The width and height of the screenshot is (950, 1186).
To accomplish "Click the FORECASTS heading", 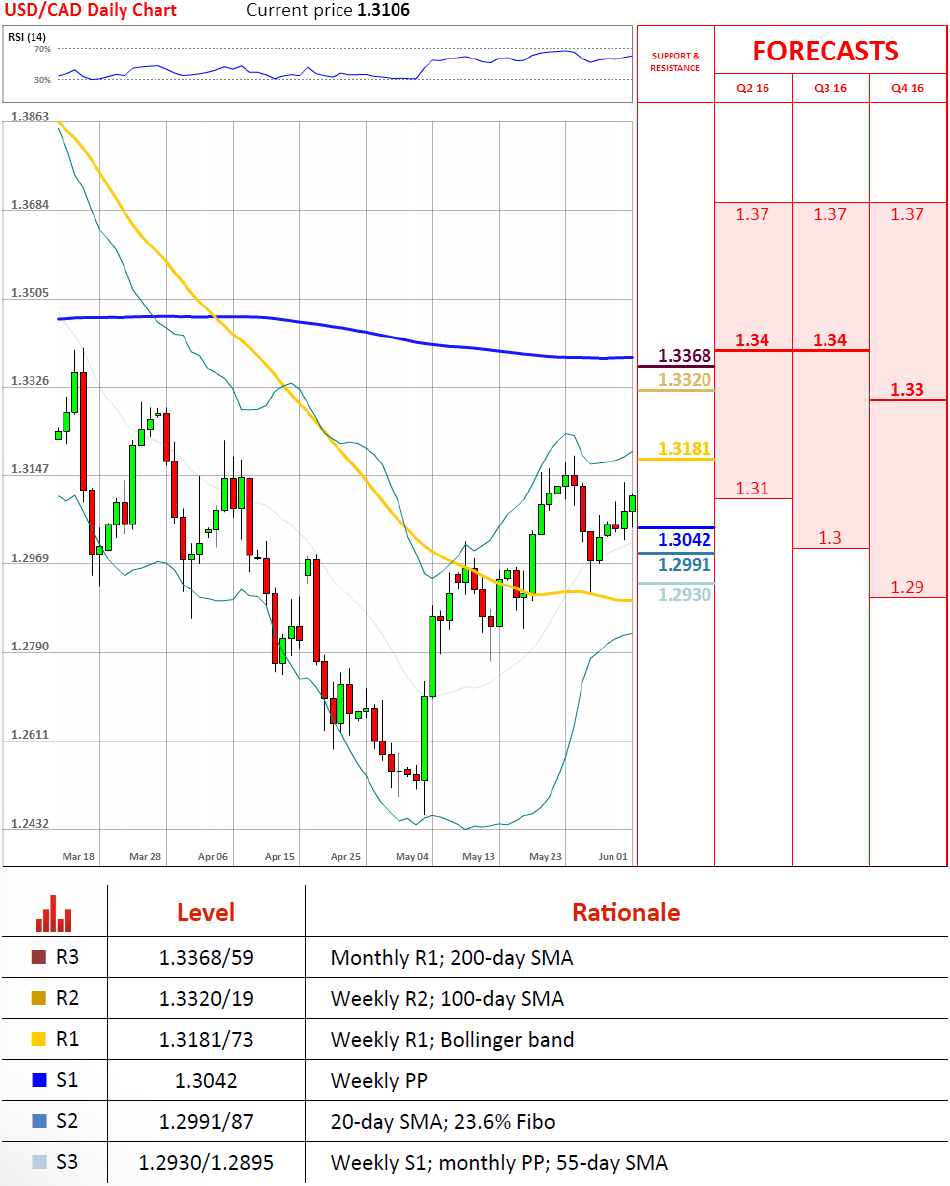I will click(x=825, y=51).
